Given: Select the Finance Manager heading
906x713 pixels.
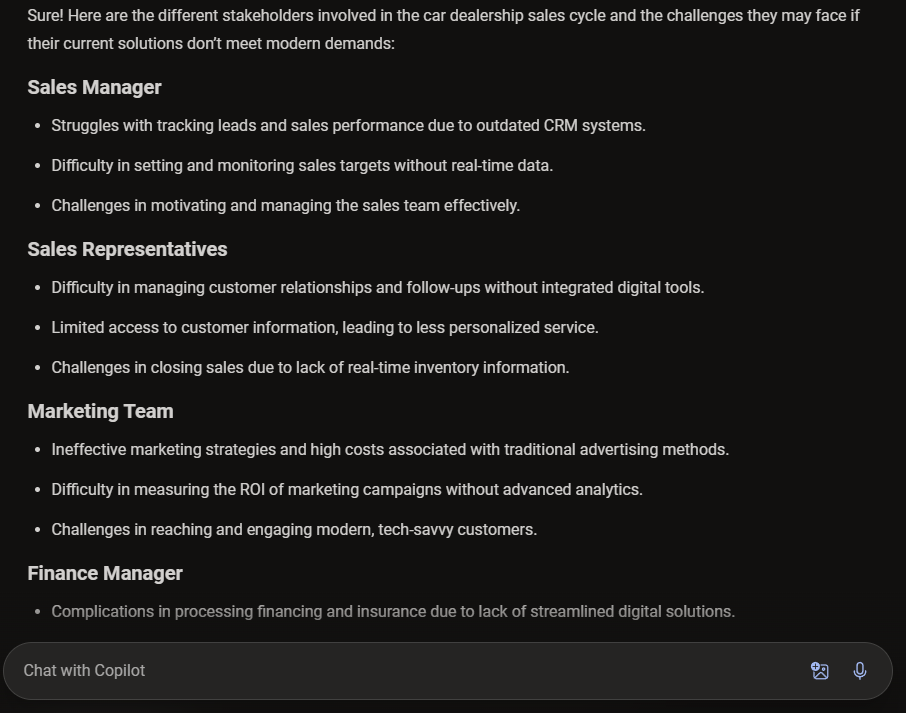Looking at the screenshot, I should [105, 573].
